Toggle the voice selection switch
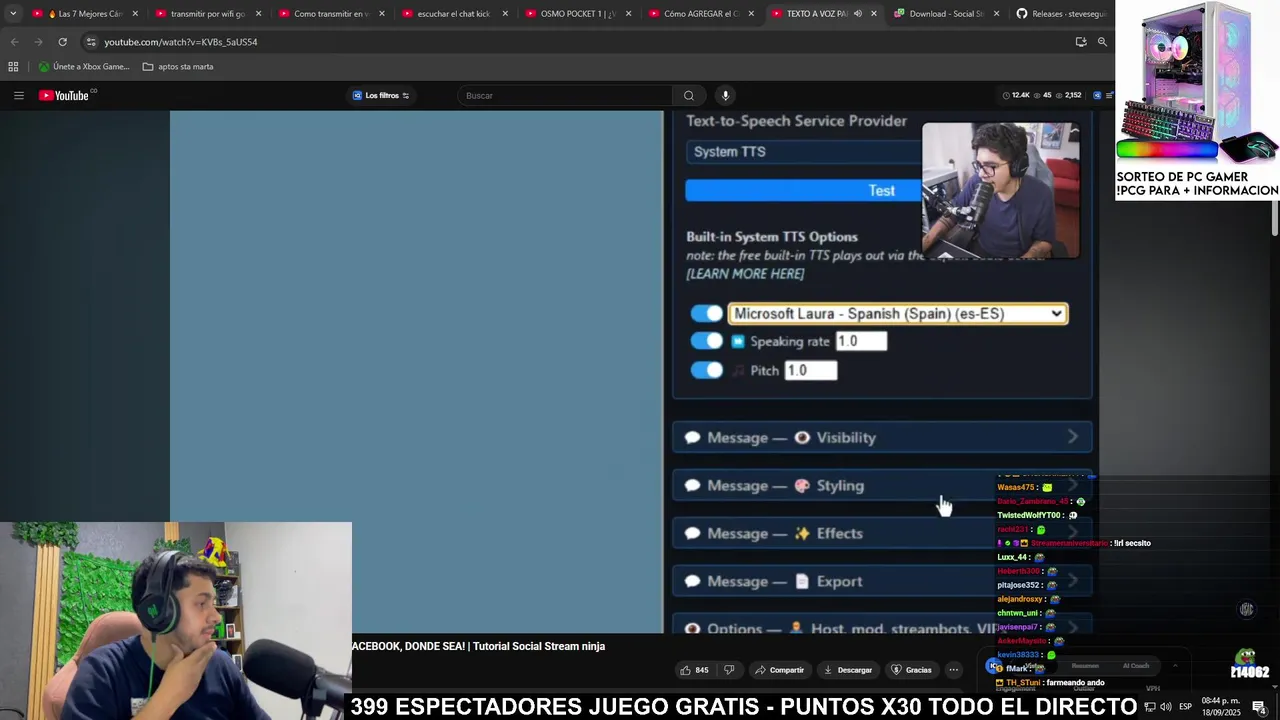Viewport: 1280px width, 720px height. (x=707, y=314)
